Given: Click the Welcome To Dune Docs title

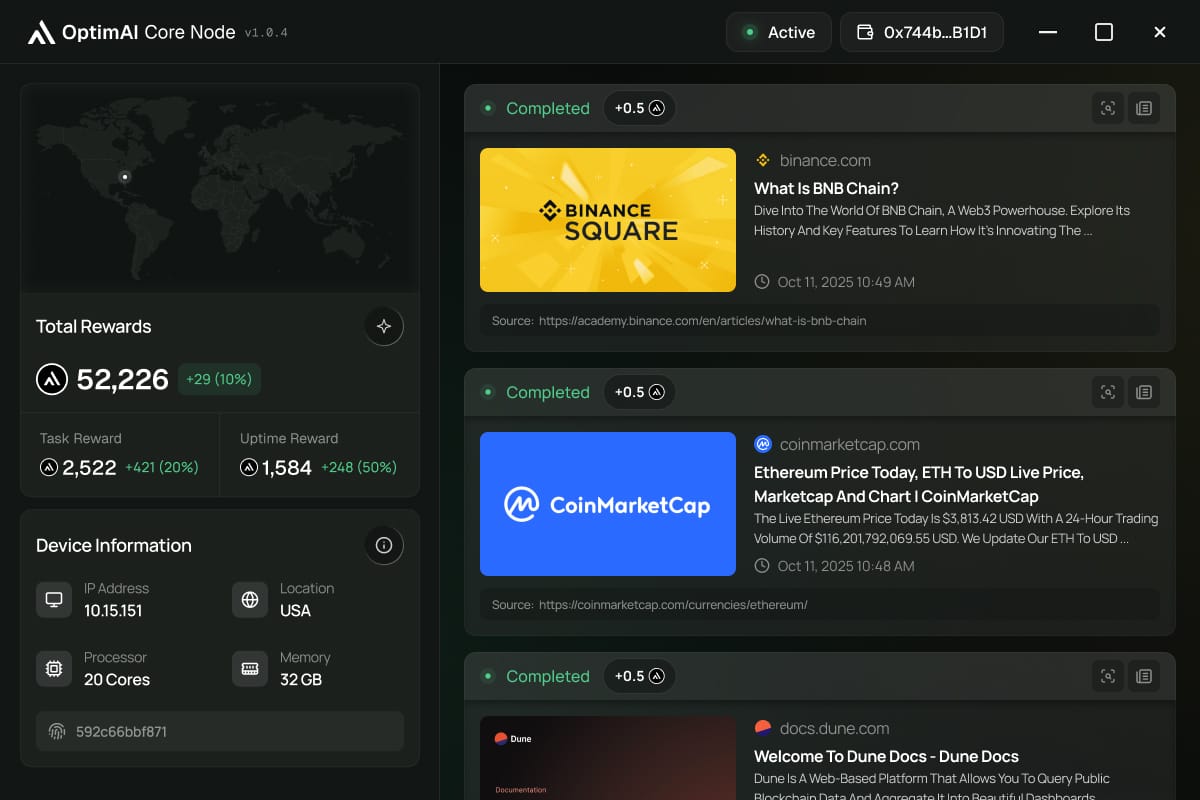Looking at the screenshot, I should [886, 756].
